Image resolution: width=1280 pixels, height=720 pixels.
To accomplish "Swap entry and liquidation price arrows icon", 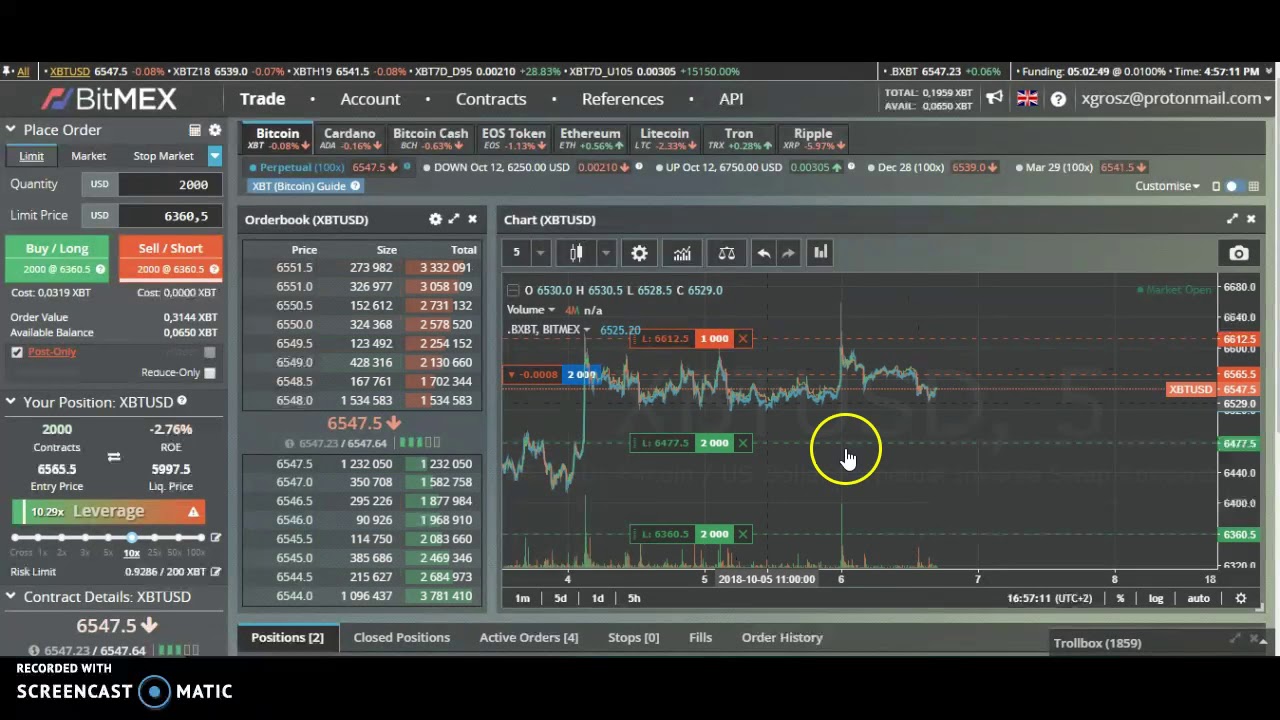I will pyautogui.click(x=113, y=457).
